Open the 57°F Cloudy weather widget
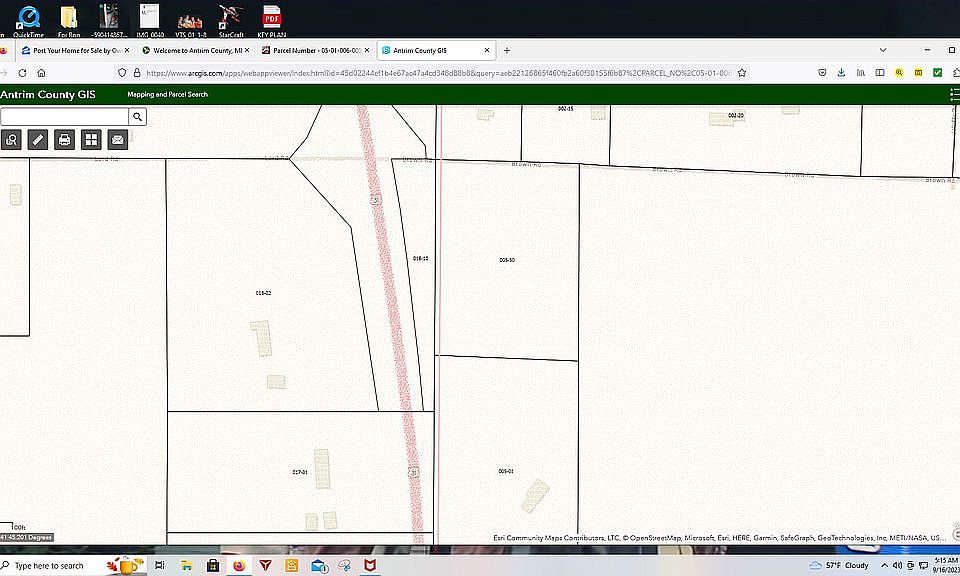 click(839, 566)
